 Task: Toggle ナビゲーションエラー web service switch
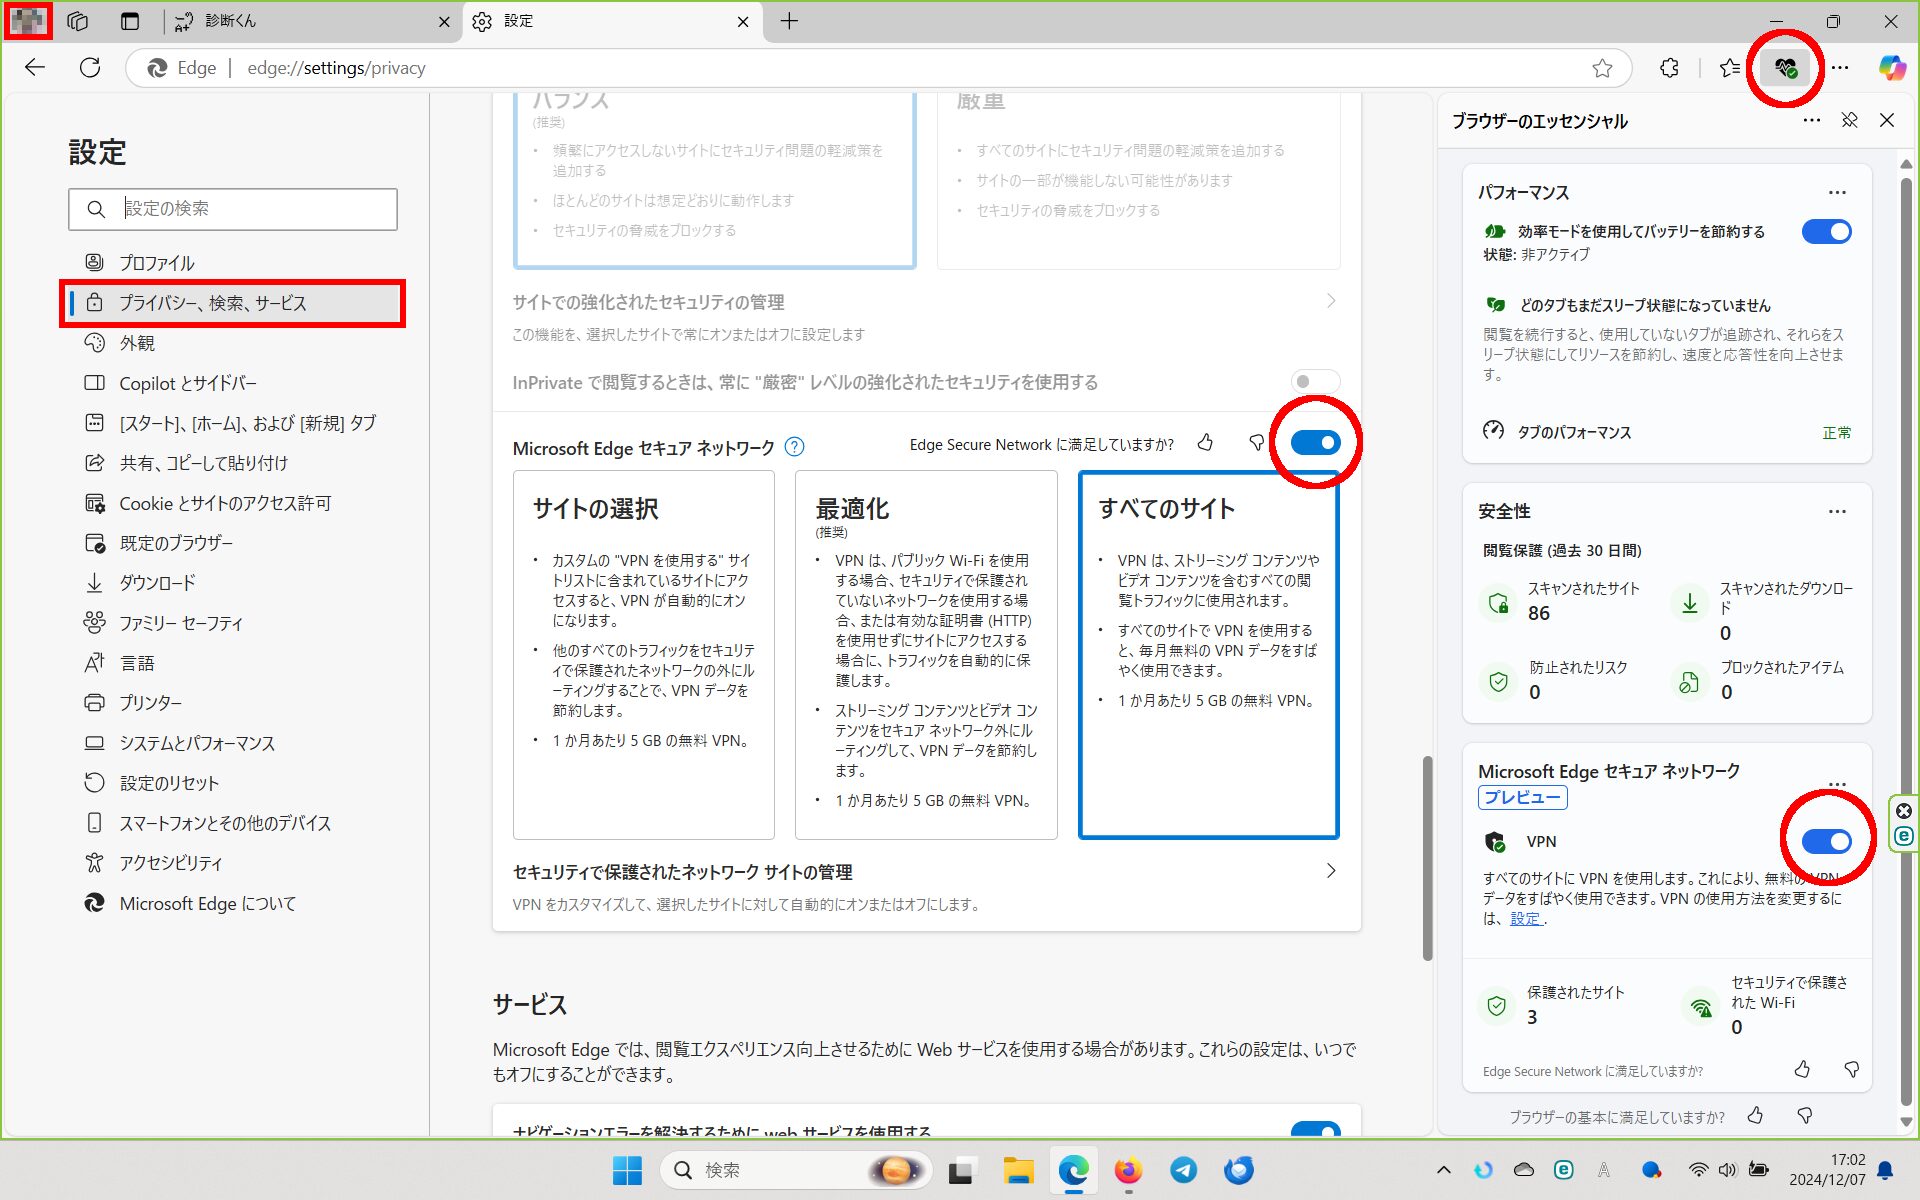pyautogui.click(x=1315, y=1130)
